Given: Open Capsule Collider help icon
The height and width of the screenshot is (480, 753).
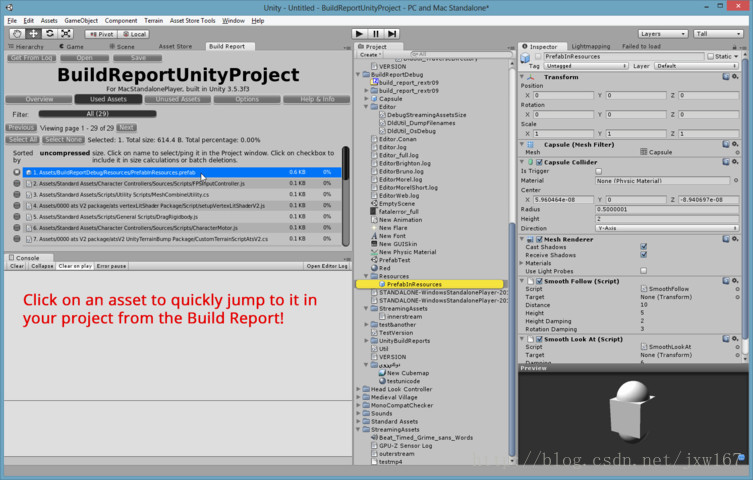Looking at the screenshot, I should point(726,162).
